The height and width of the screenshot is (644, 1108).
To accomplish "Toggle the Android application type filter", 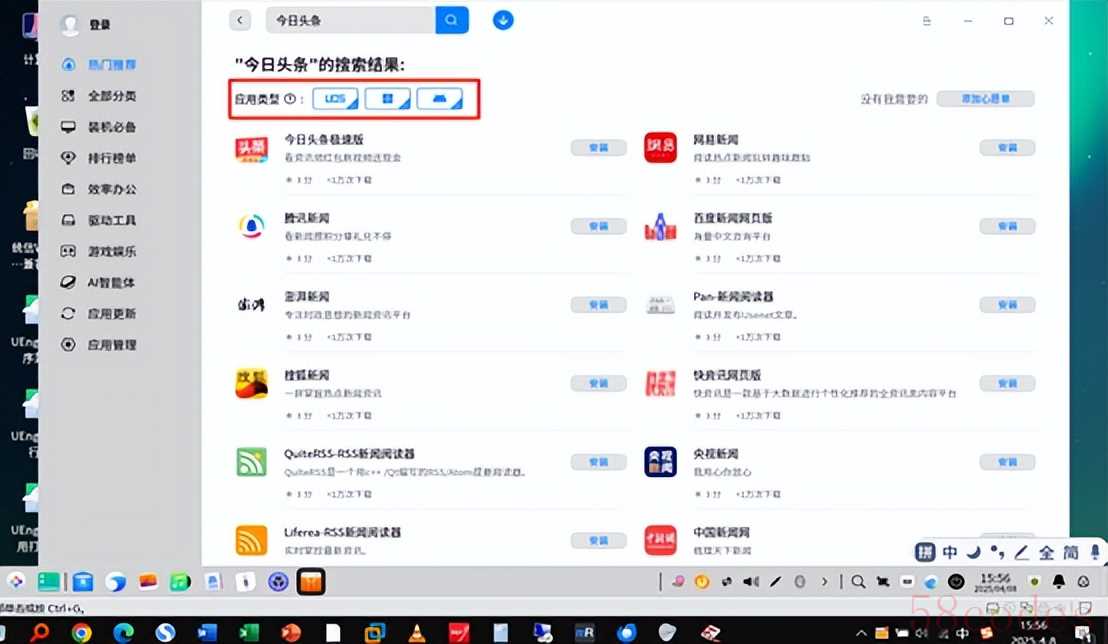I will point(440,99).
